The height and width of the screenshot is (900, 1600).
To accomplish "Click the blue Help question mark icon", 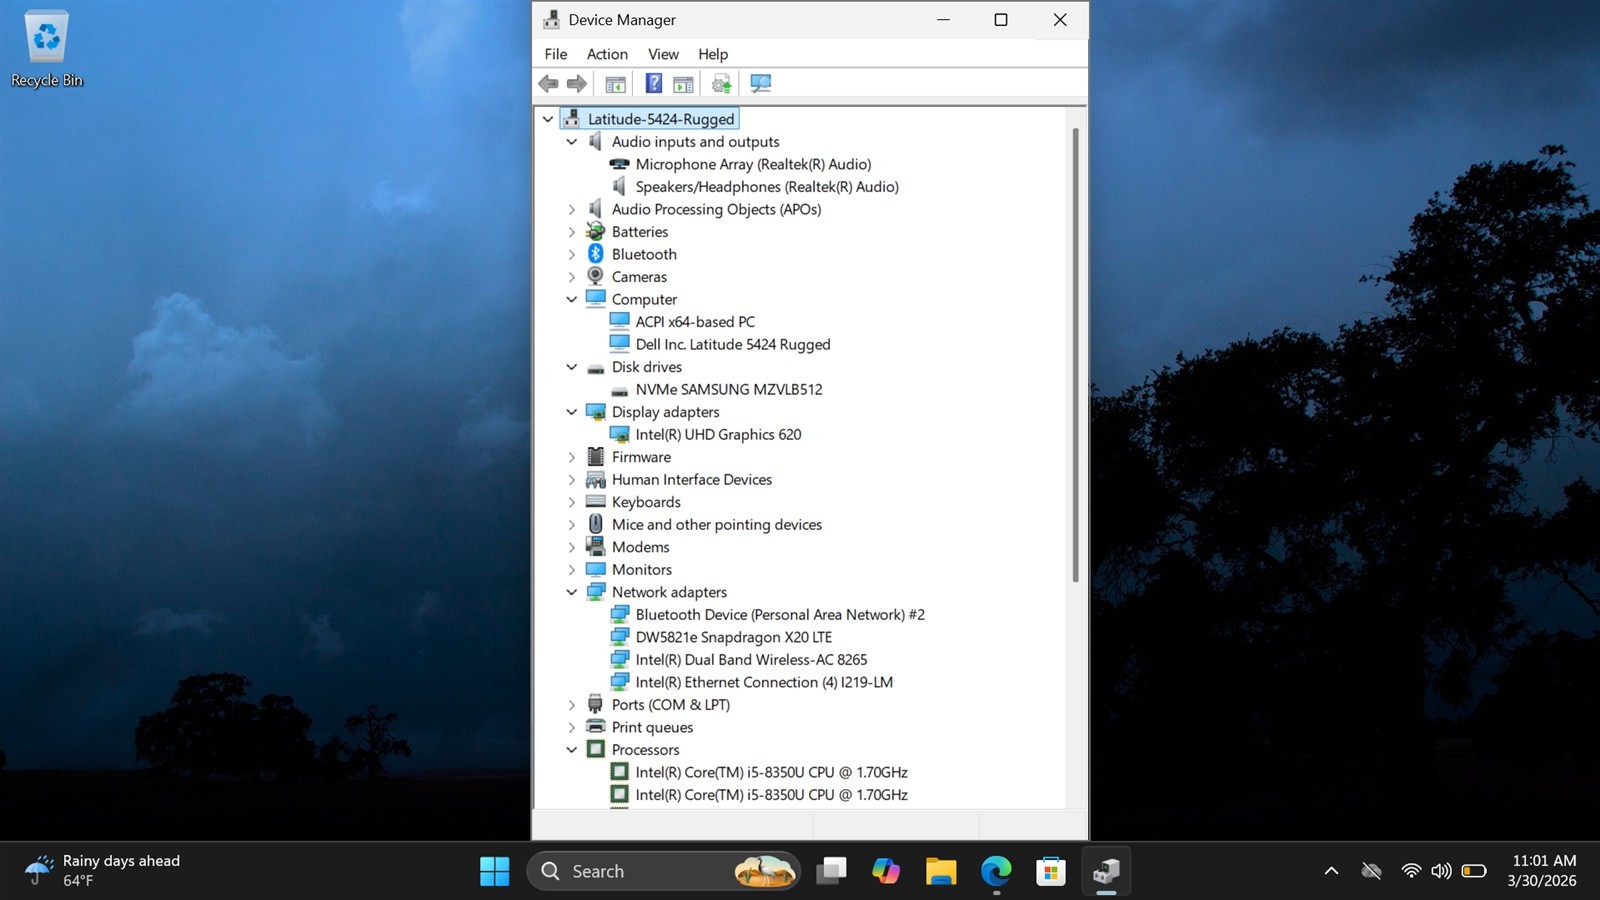I will point(653,84).
